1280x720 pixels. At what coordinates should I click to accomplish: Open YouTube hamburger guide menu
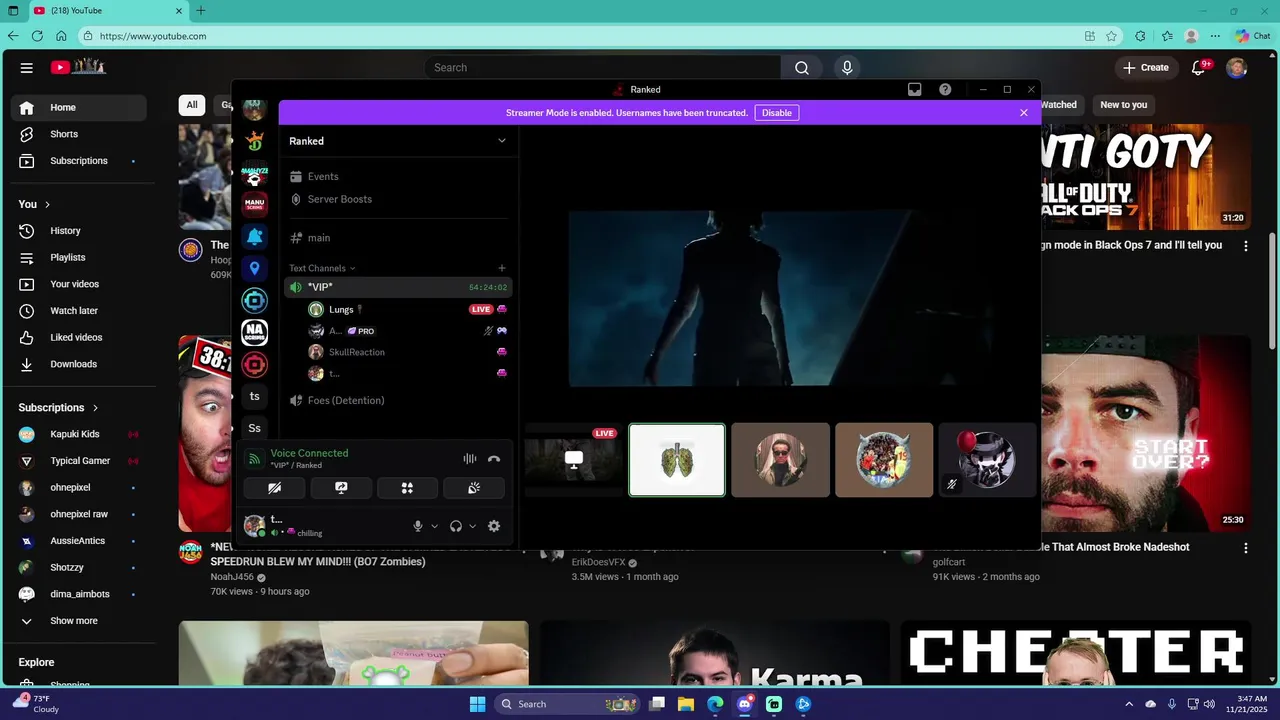27,68
